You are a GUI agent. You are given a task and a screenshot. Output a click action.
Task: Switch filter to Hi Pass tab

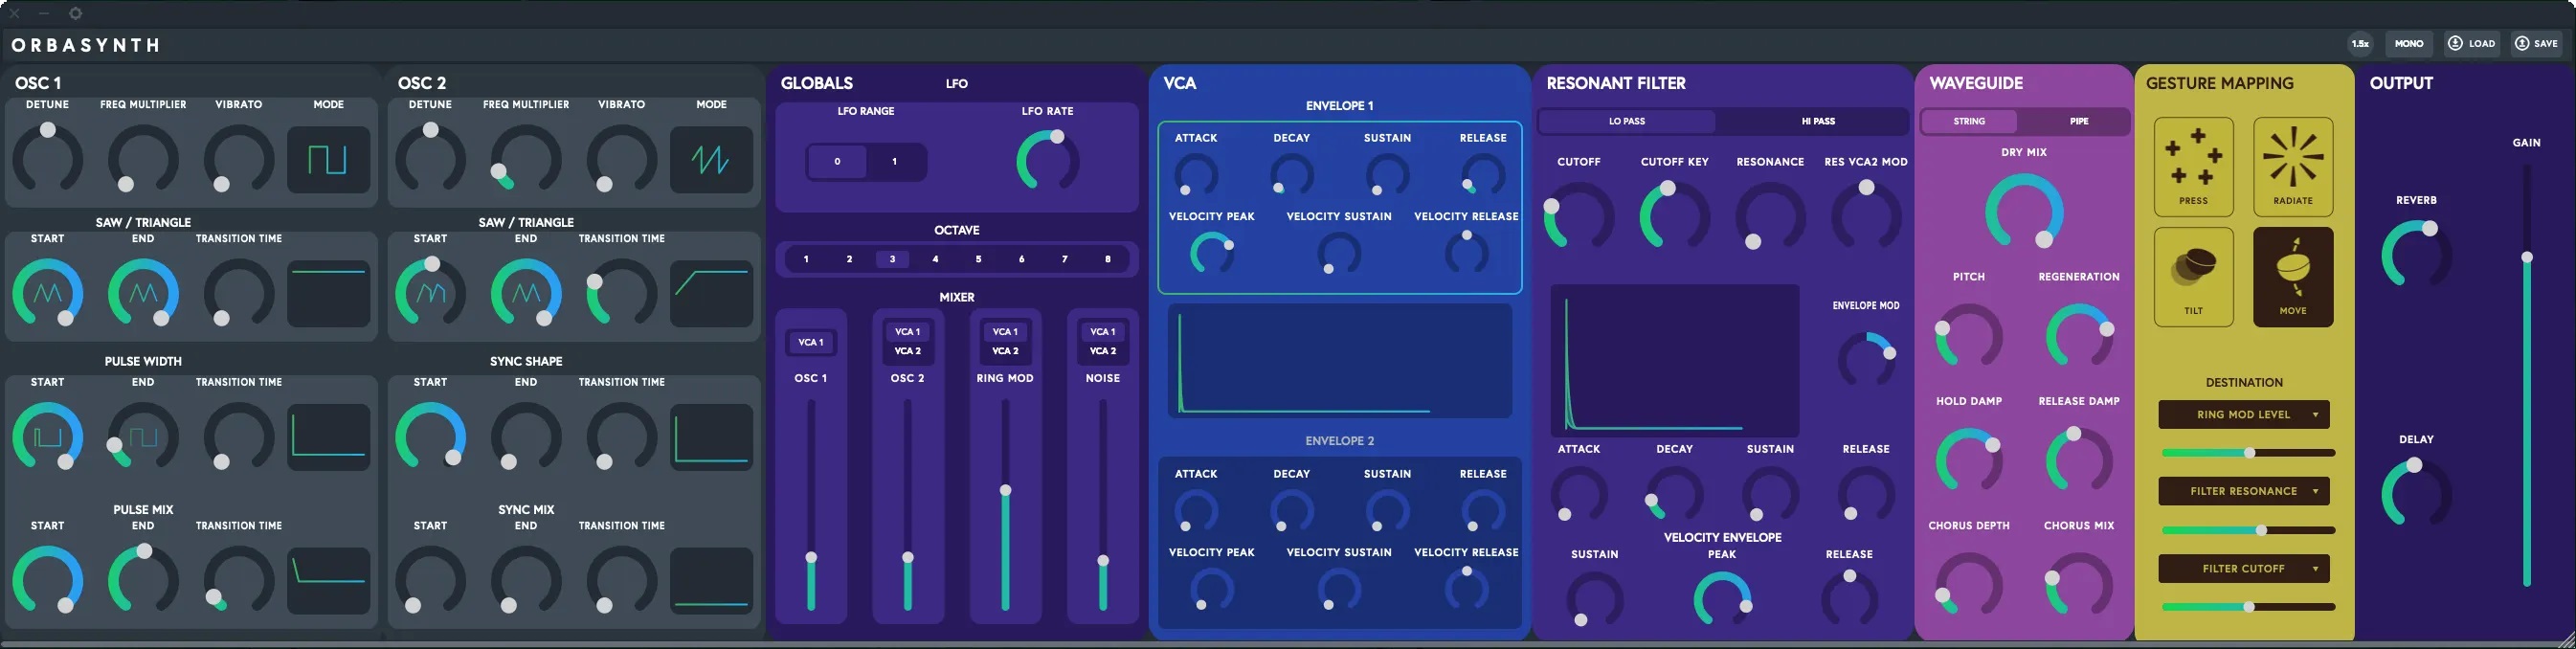click(x=1817, y=122)
